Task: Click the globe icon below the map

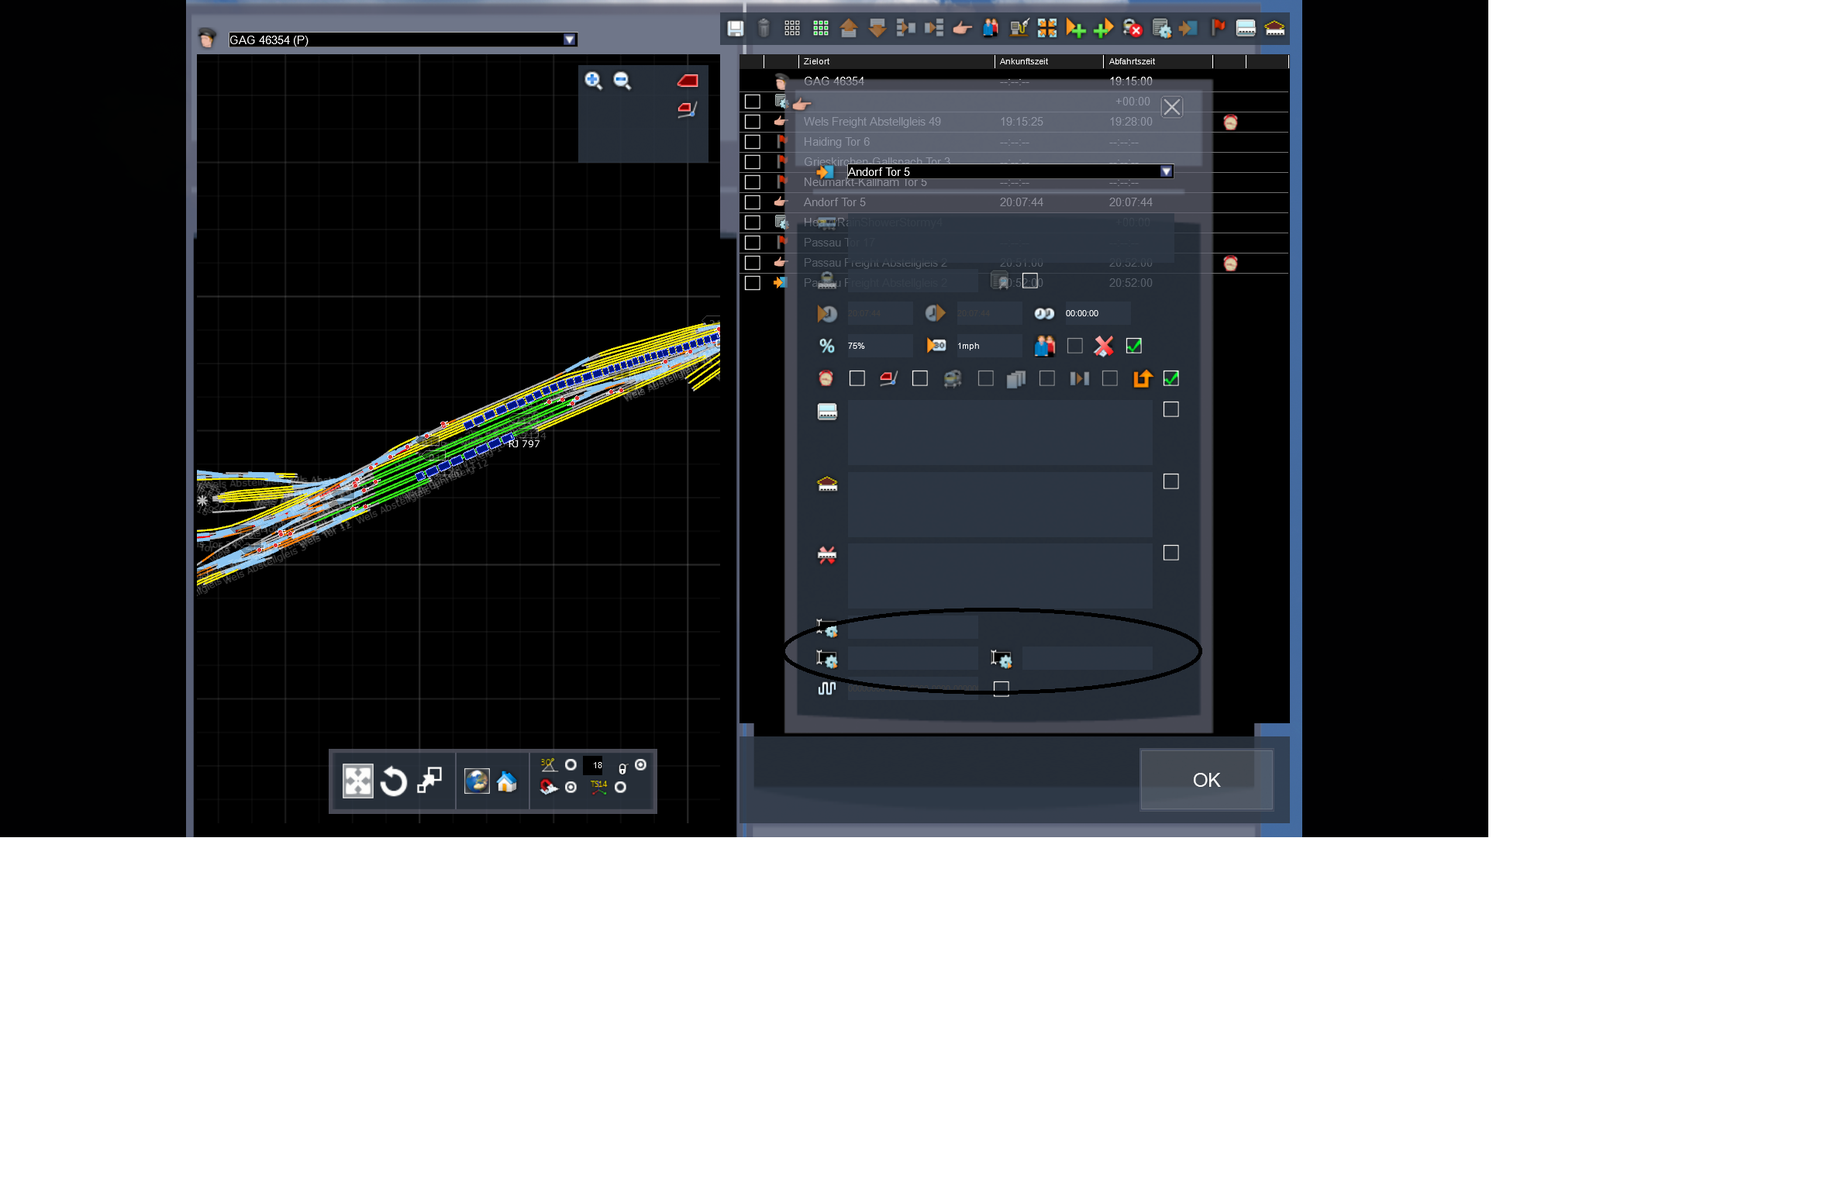Action: tap(477, 781)
